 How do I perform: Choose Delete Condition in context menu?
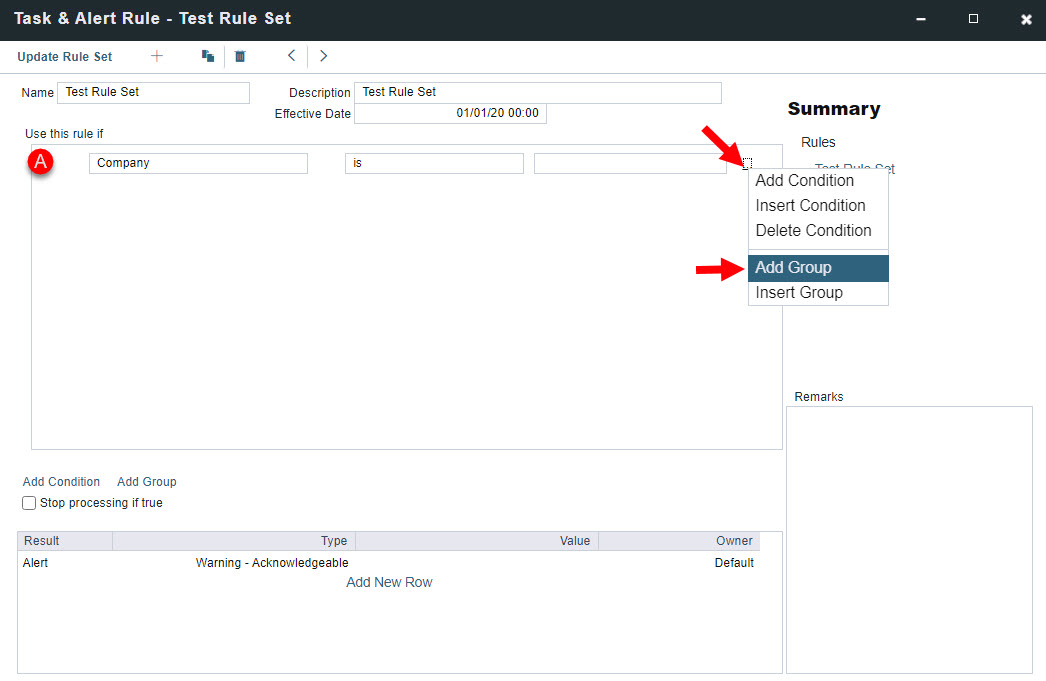coord(813,230)
